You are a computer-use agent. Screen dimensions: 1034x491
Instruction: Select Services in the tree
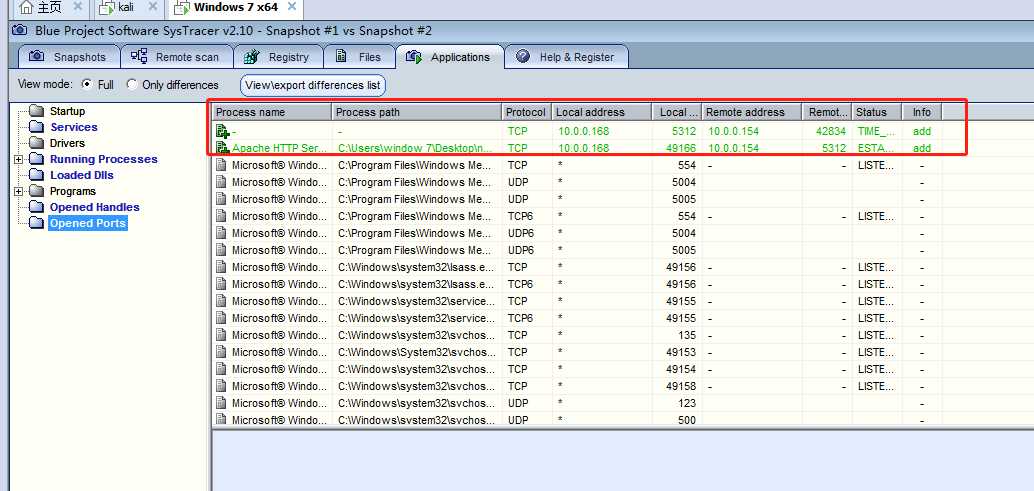pos(74,127)
